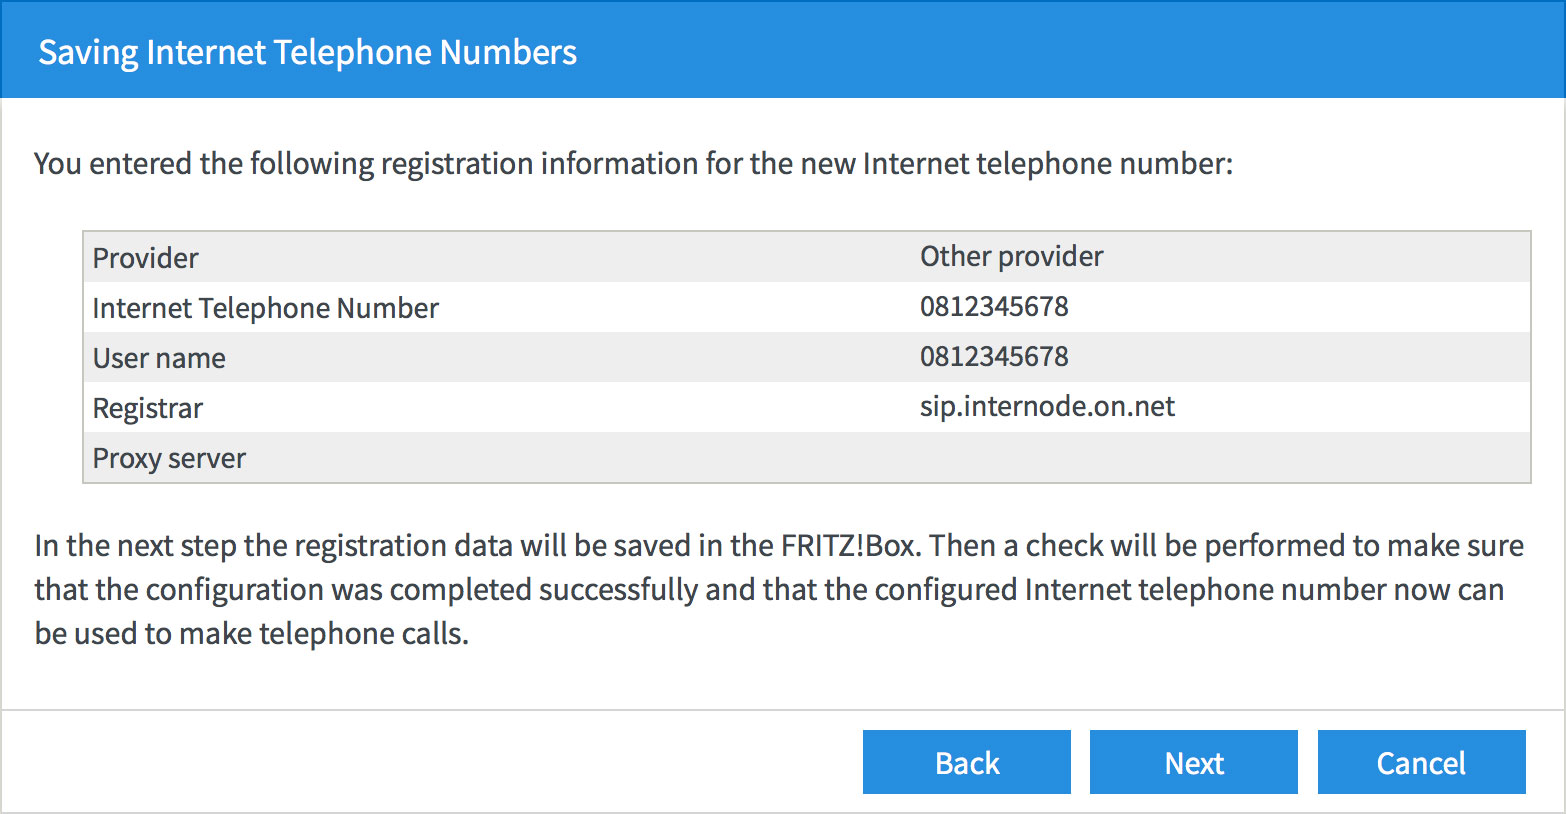The width and height of the screenshot is (1566, 814).
Task: Click the Next button to save settings
Action: 1193,762
